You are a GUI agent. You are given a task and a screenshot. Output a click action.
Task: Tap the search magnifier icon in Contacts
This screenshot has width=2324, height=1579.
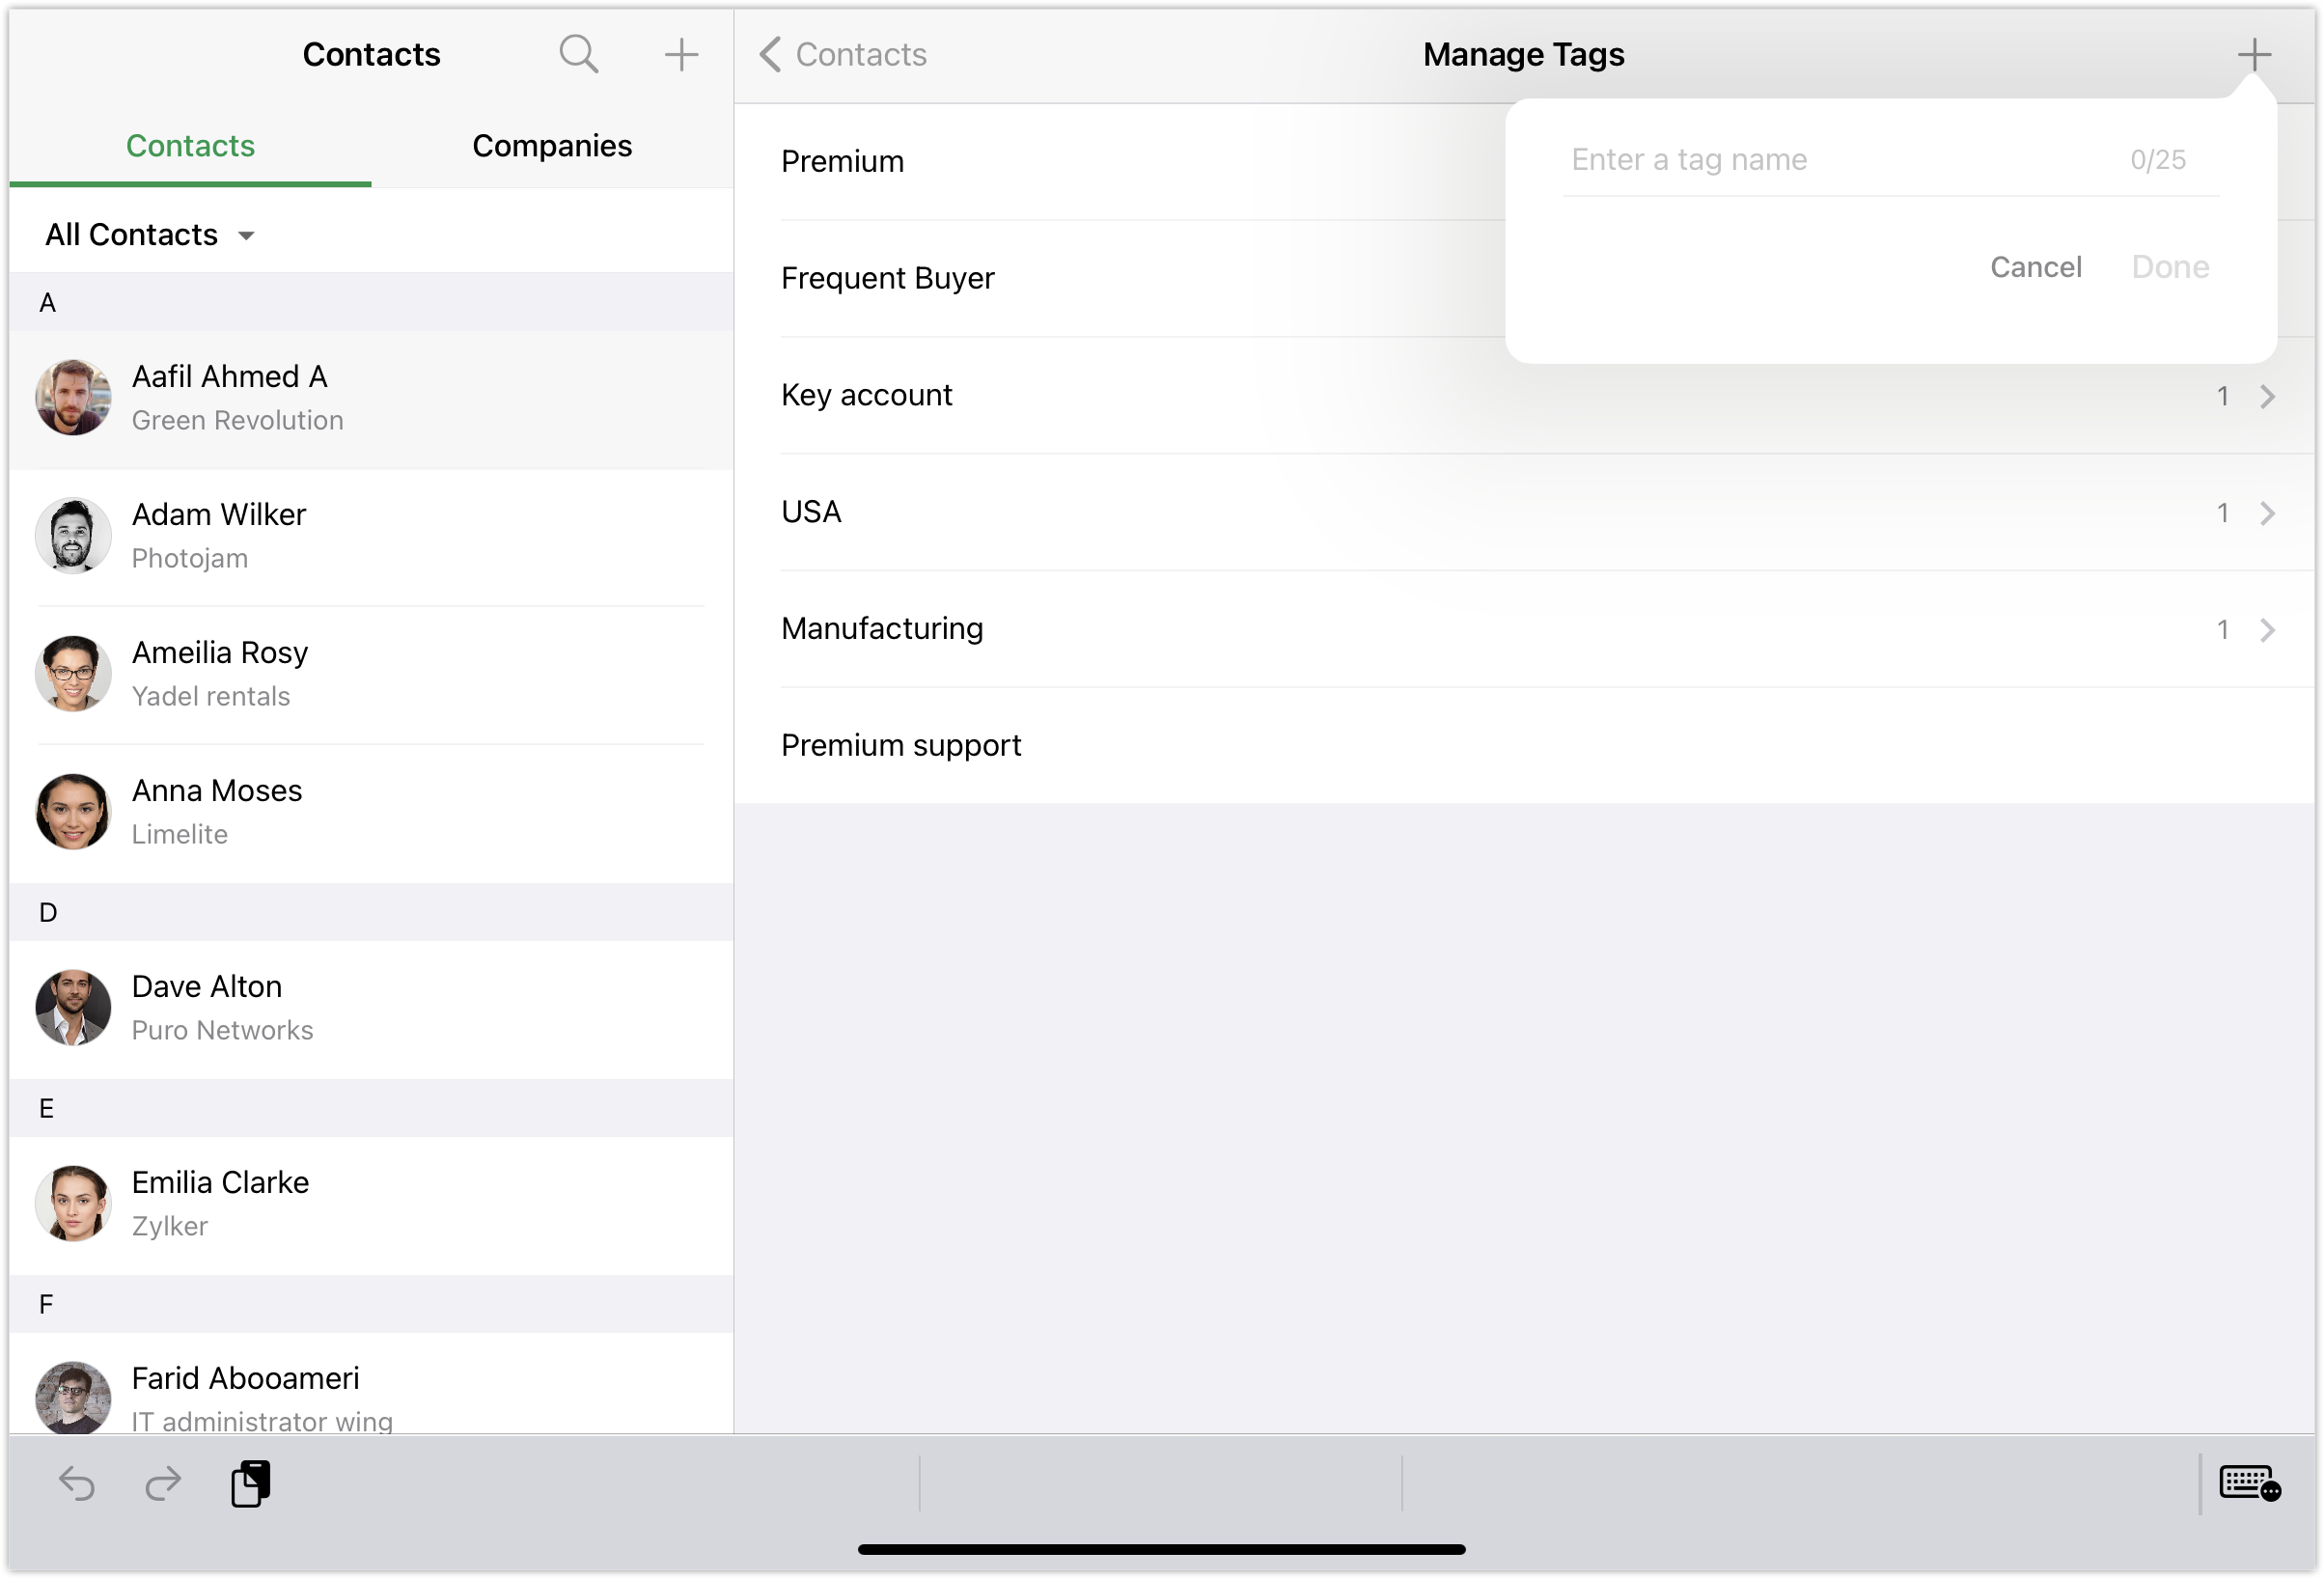(x=578, y=54)
